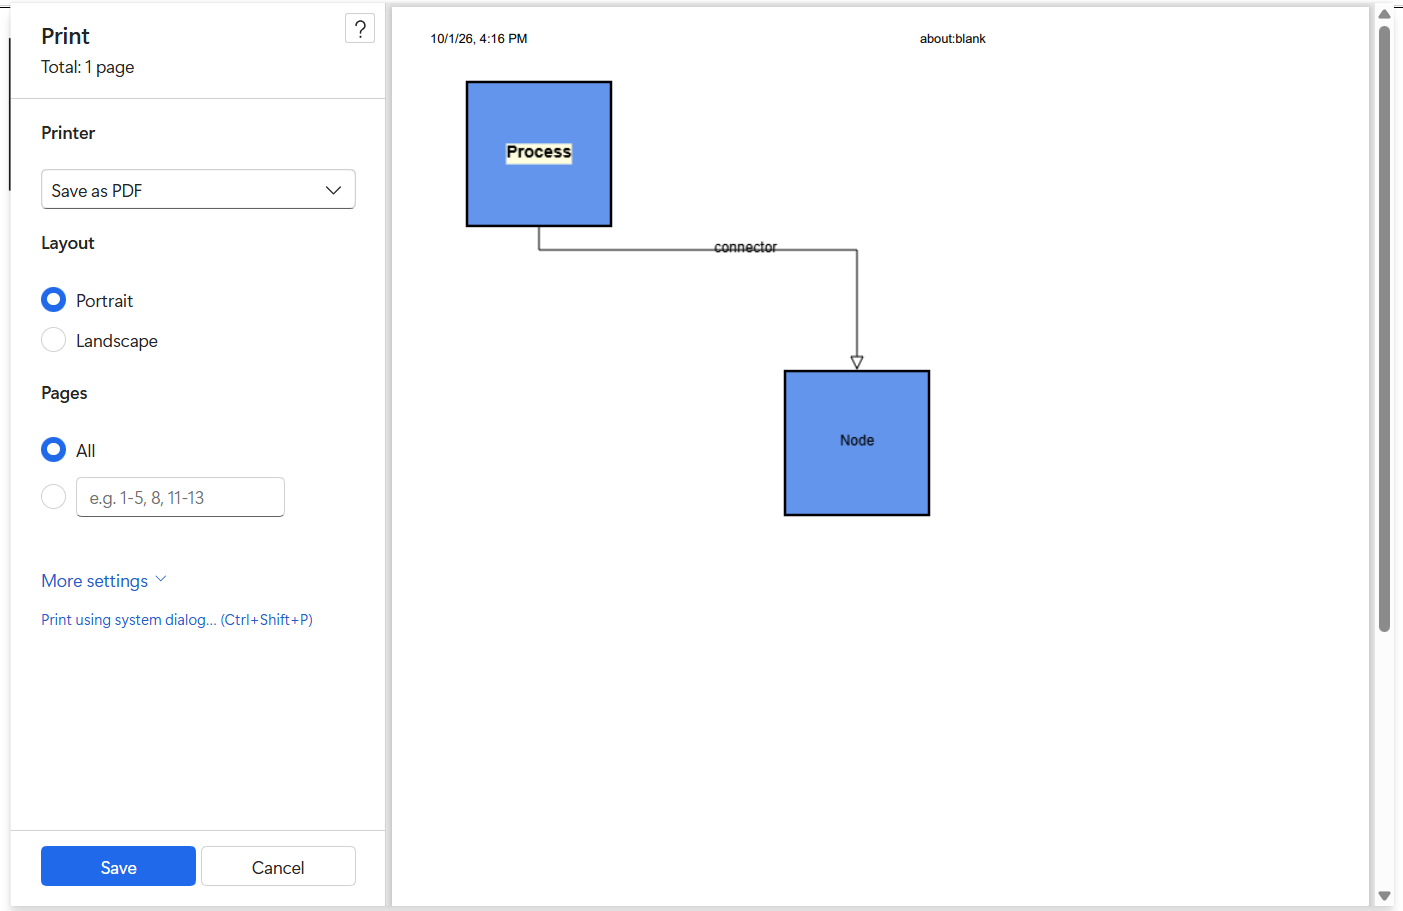Click the Save button
This screenshot has height=911, width=1403.
(x=118, y=867)
